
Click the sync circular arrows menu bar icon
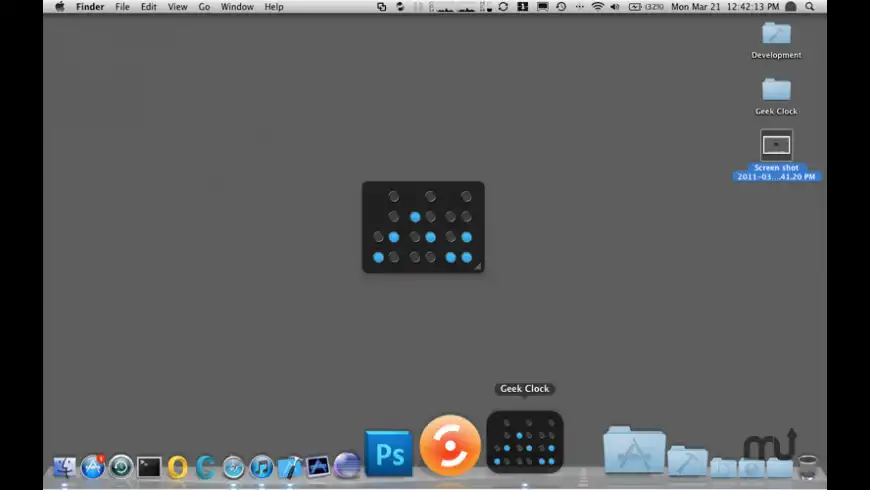click(x=503, y=7)
